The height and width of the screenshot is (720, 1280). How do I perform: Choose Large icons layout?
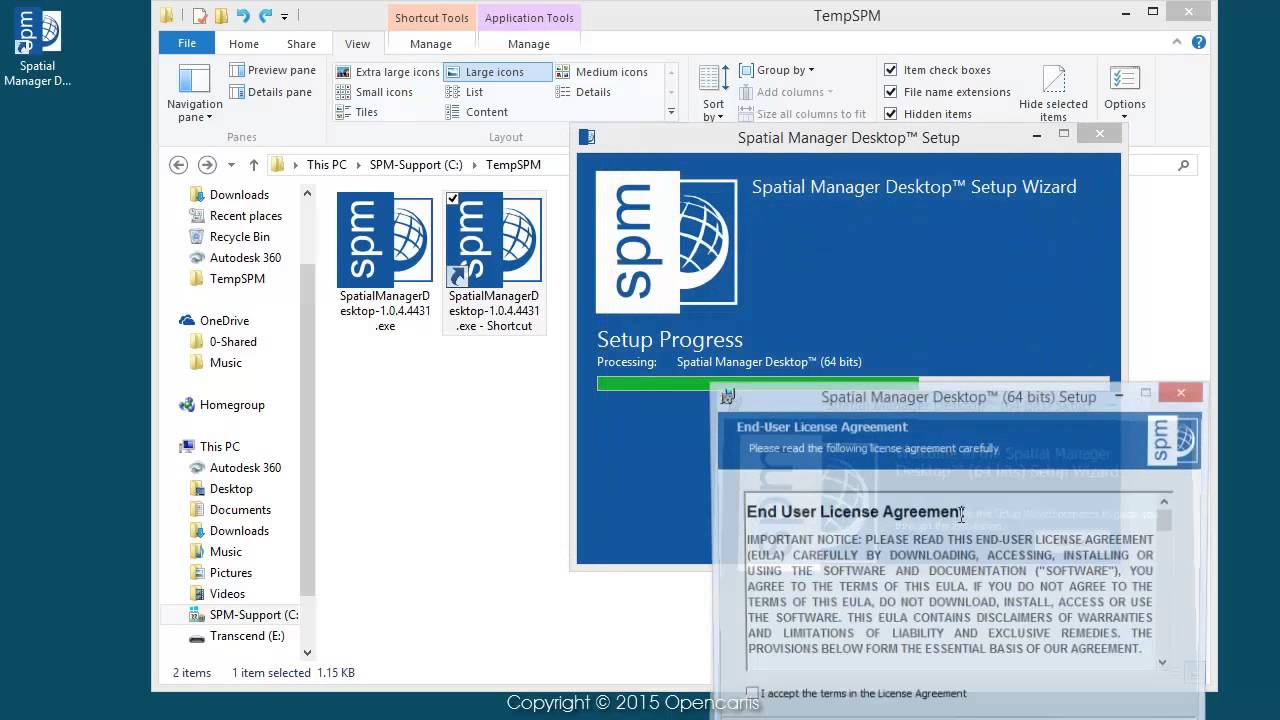[497, 72]
